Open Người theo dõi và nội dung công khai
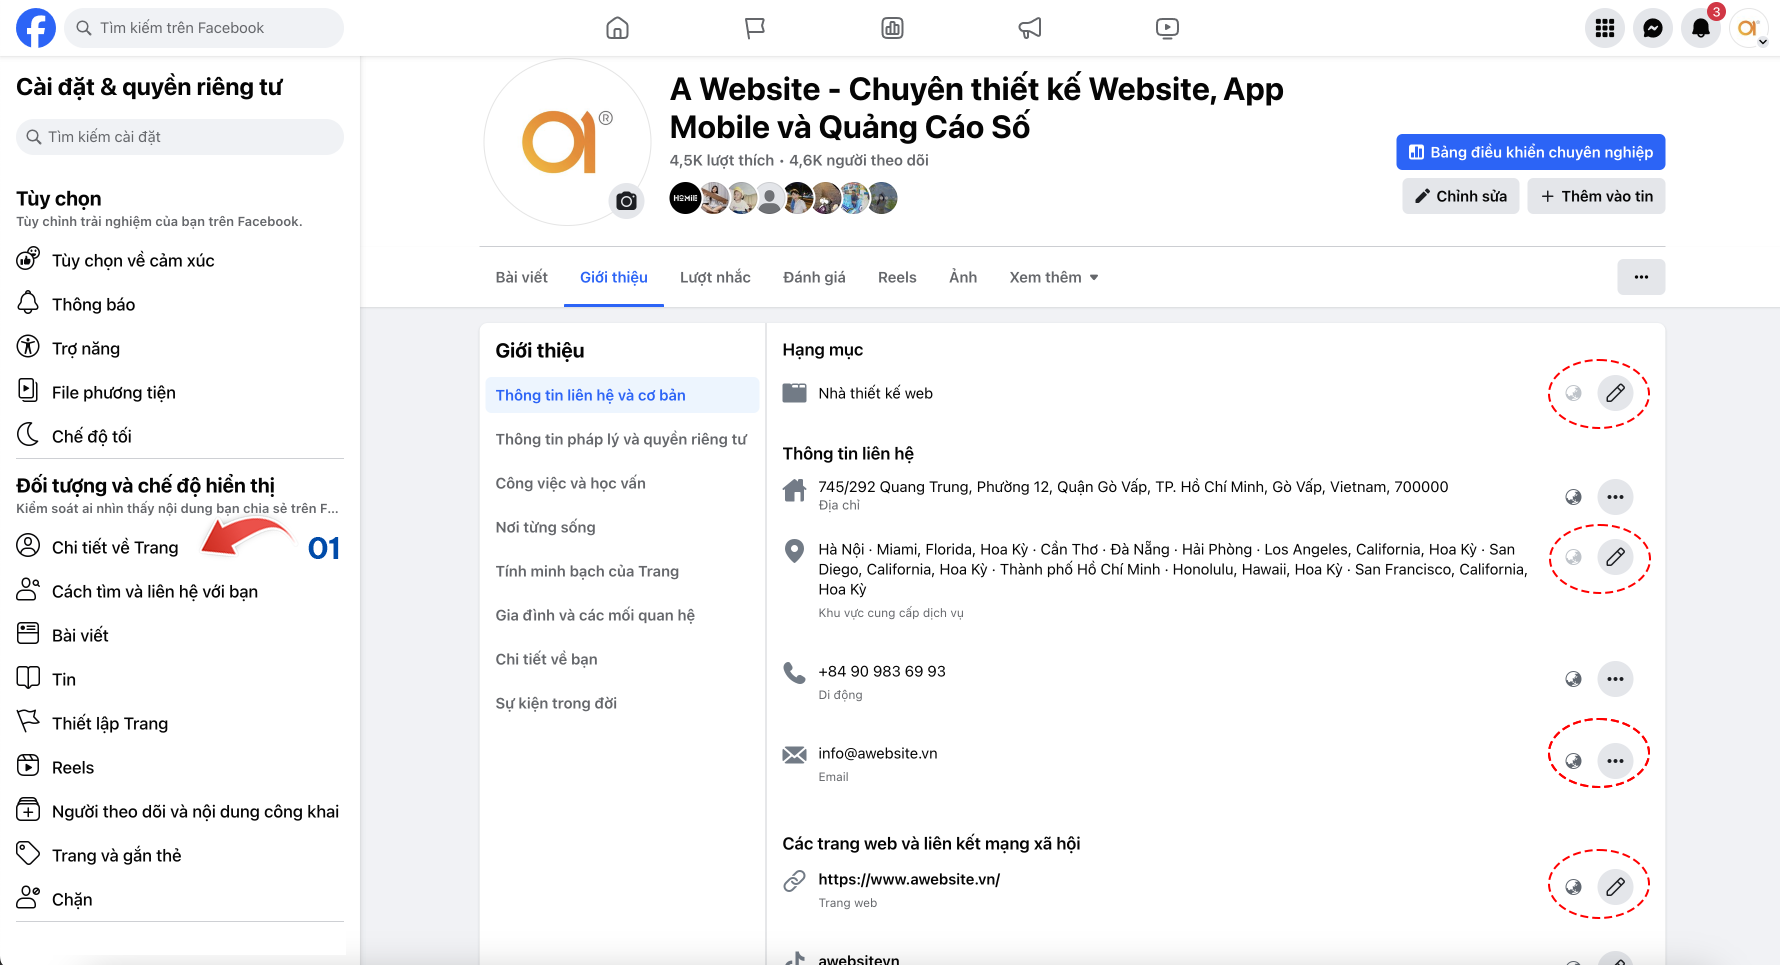Screen dimensions: 1780x965 click(180, 811)
